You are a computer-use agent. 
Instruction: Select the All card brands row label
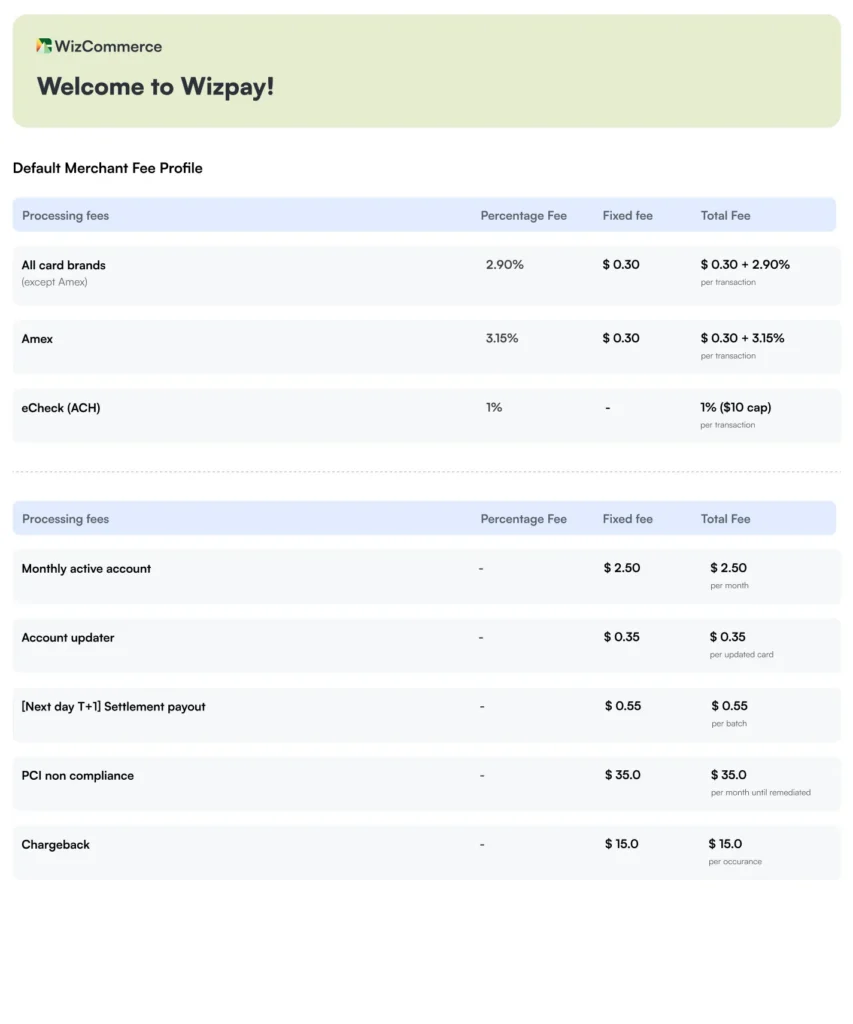(63, 265)
